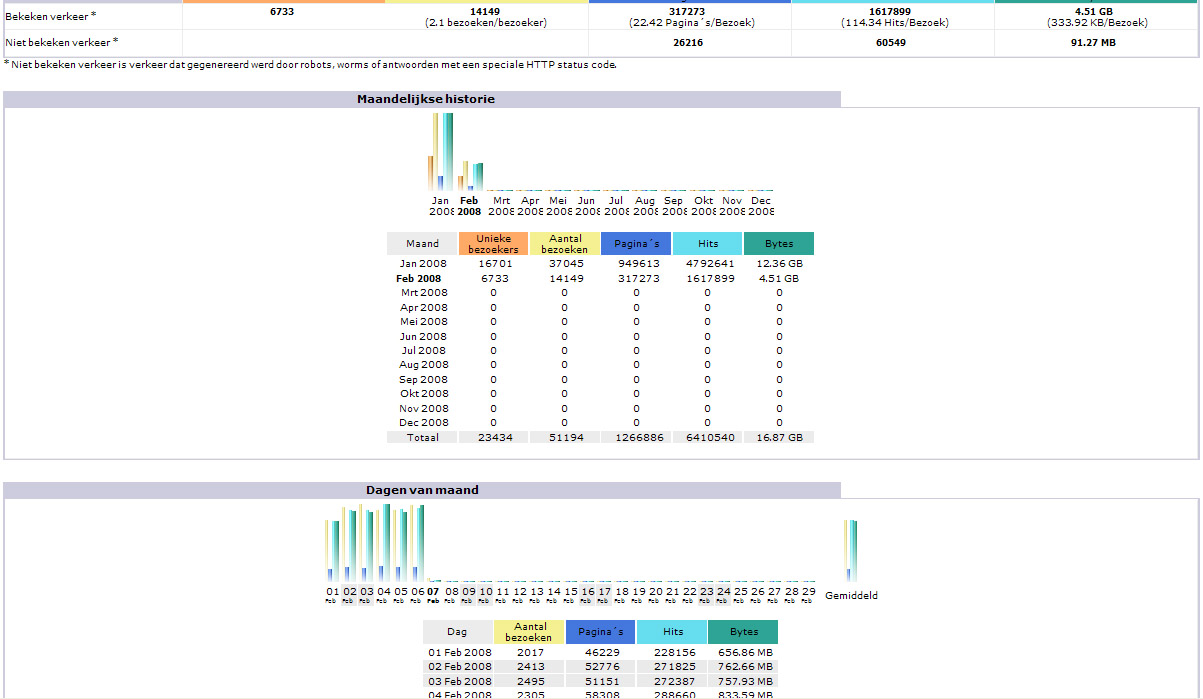The height and width of the screenshot is (699, 1203).
Task: Click the 'Jul 2008' label under monthly chart
Action: [x=616, y=206]
